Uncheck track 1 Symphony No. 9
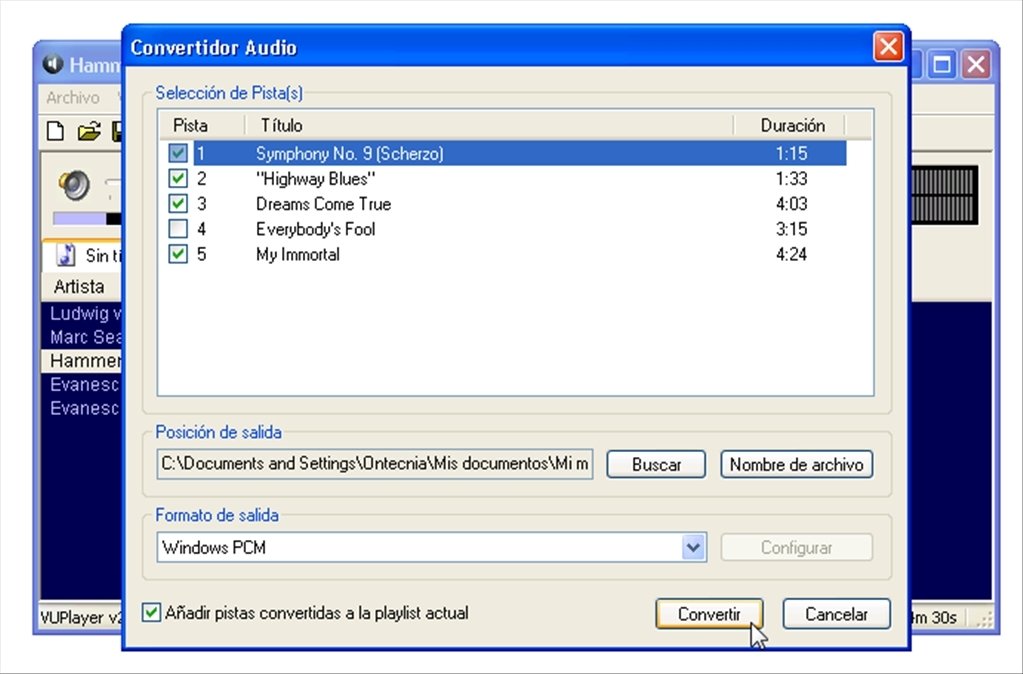The width and height of the screenshot is (1023, 674). point(178,153)
